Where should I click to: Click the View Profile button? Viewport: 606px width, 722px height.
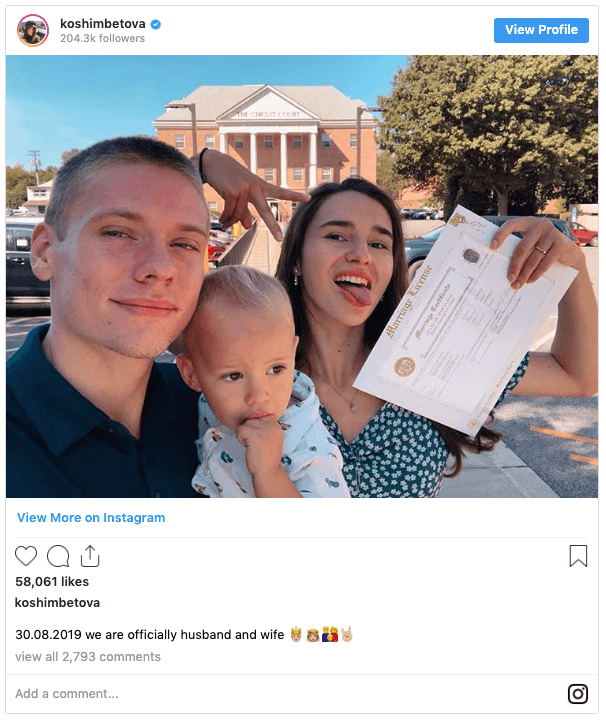tap(541, 30)
